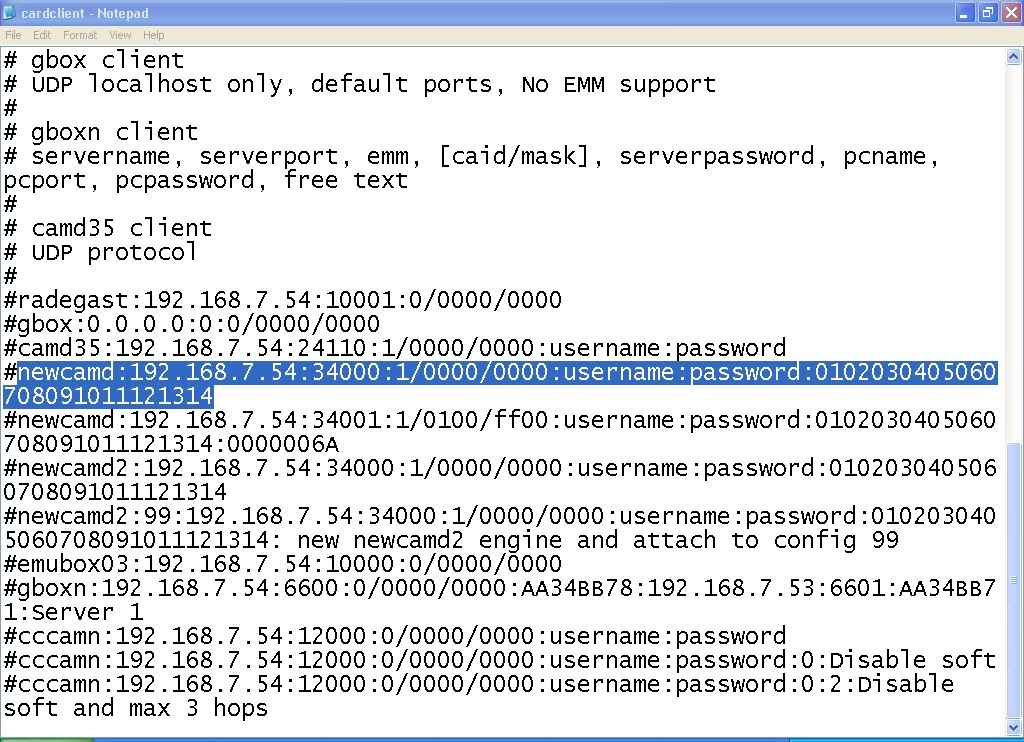Open the File menu
Screen dimensions: 1024x742
point(13,35)
